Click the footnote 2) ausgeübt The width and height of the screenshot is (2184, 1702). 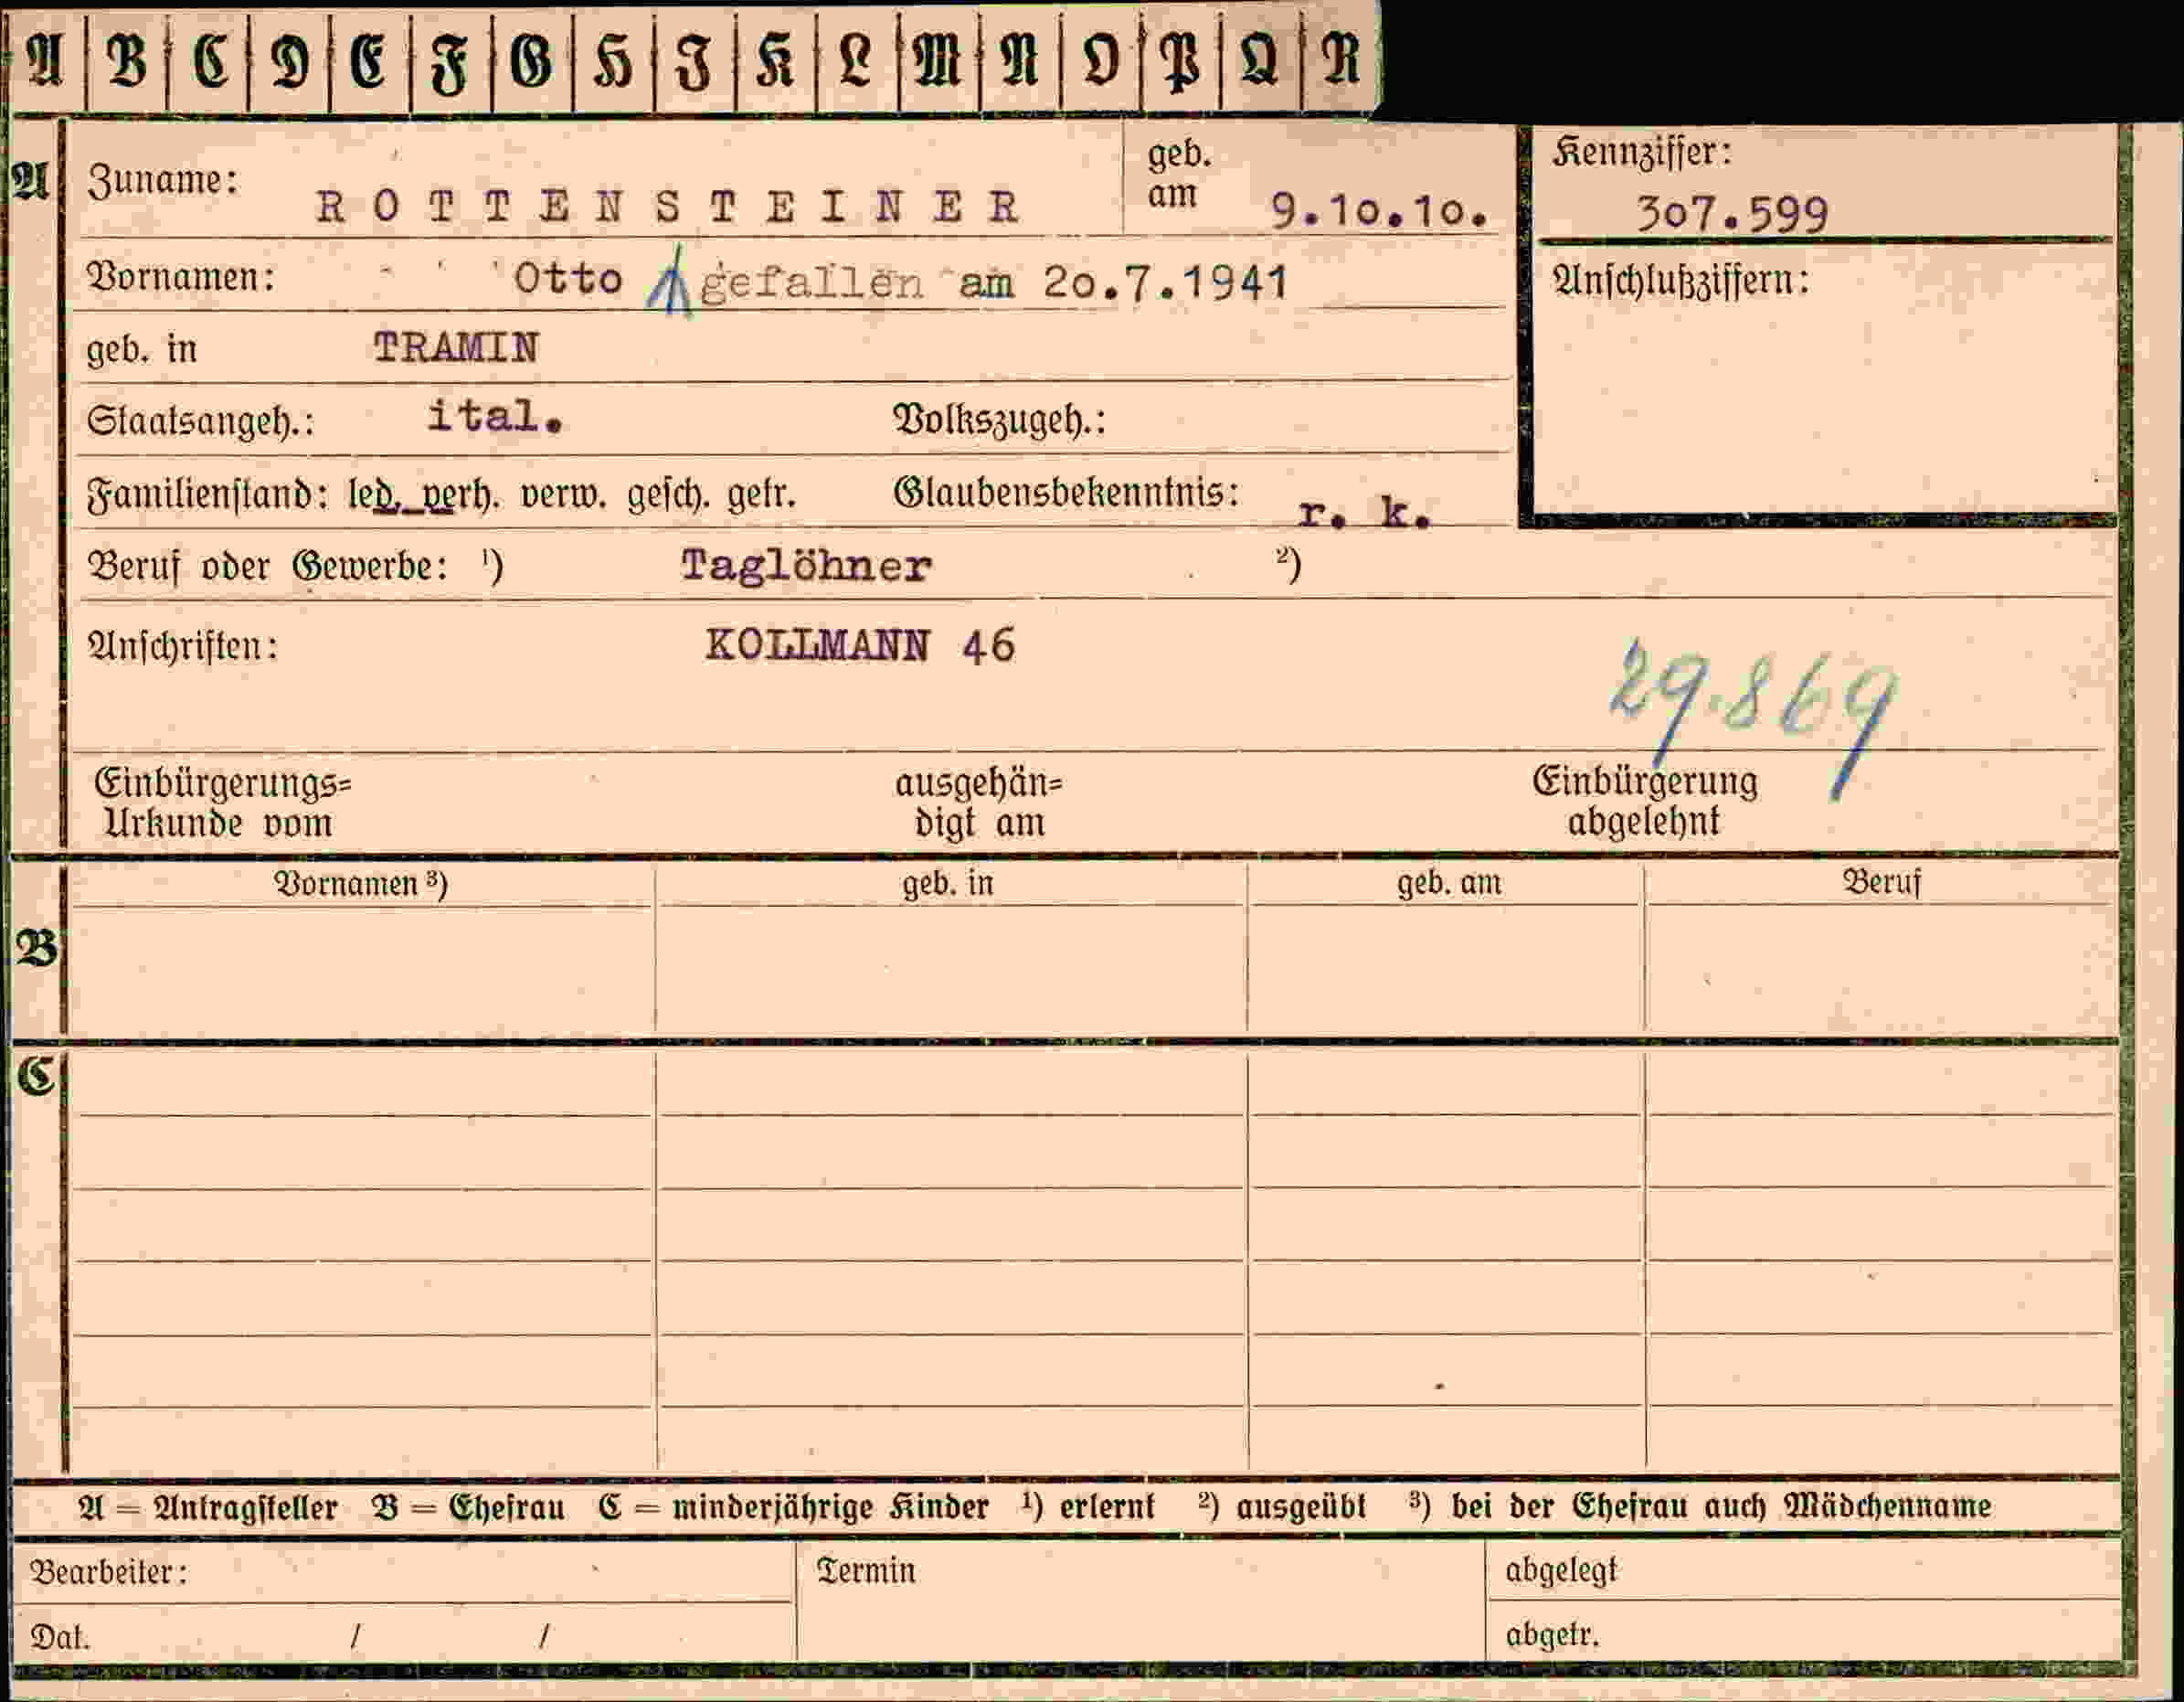1282,1506
